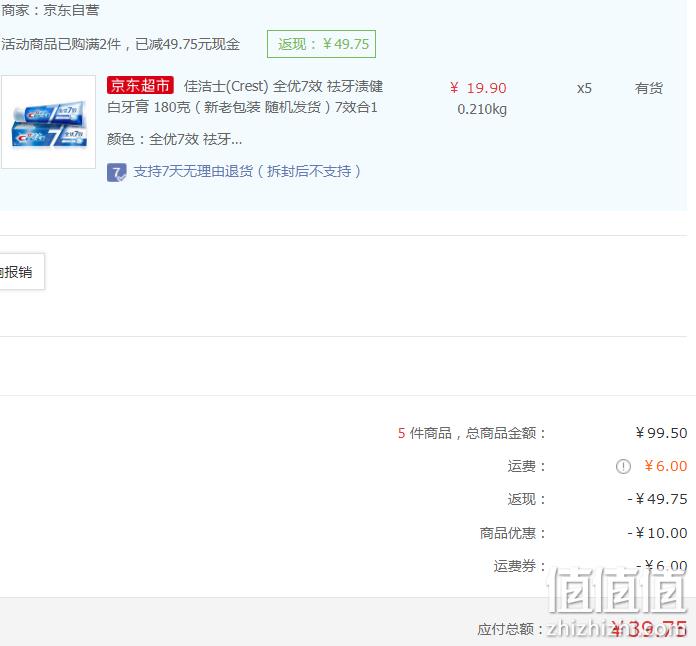This screenshot has width=696, height=646.
Task: Select the product price ¥19.90
Action: 478,88
